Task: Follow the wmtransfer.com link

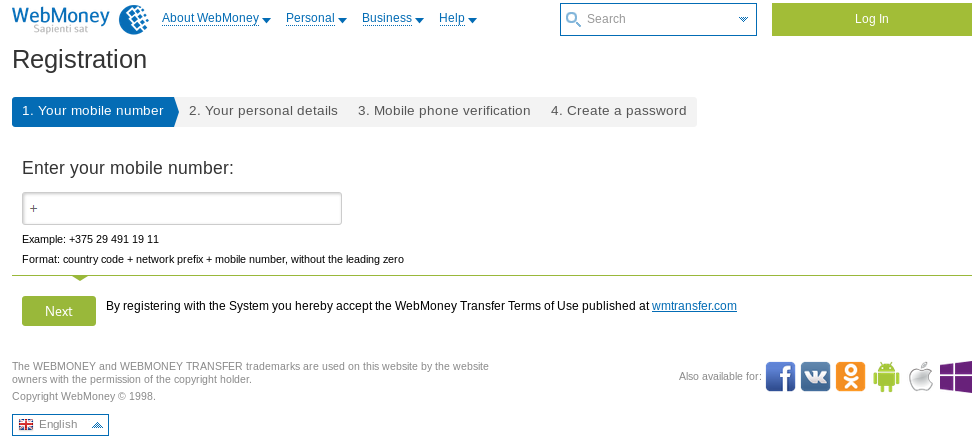Action: coord(694,306)
